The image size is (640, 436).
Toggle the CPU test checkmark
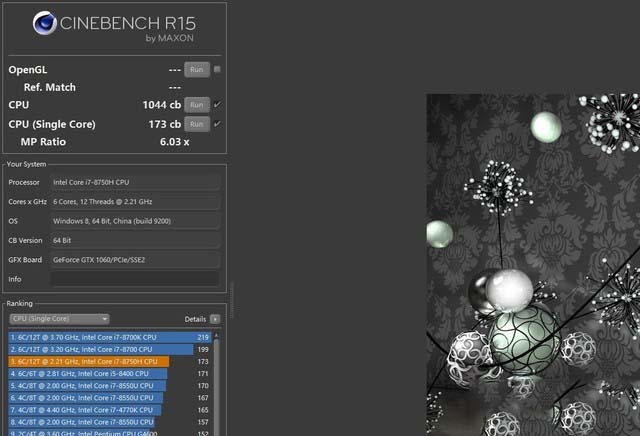point(217,105)
